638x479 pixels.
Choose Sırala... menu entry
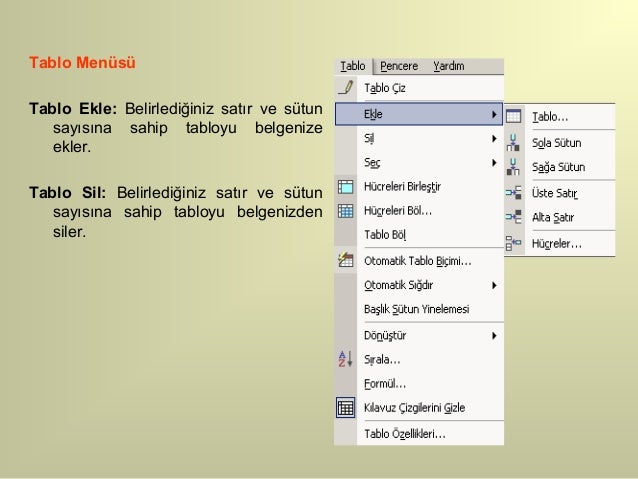pos(382,360)
